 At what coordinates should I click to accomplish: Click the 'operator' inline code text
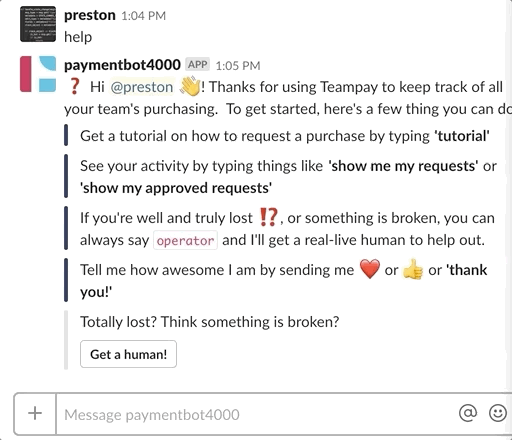coord(185,240)
